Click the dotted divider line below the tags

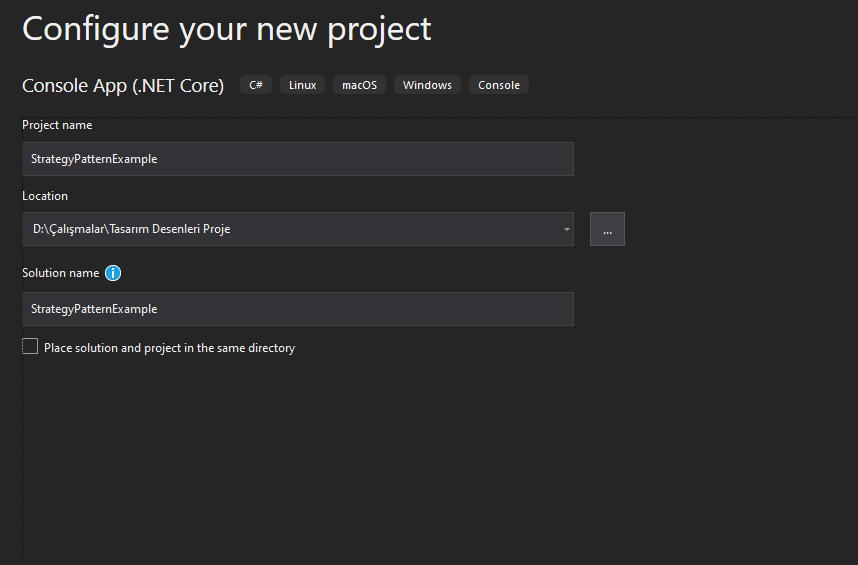click(x=440, y=117)
